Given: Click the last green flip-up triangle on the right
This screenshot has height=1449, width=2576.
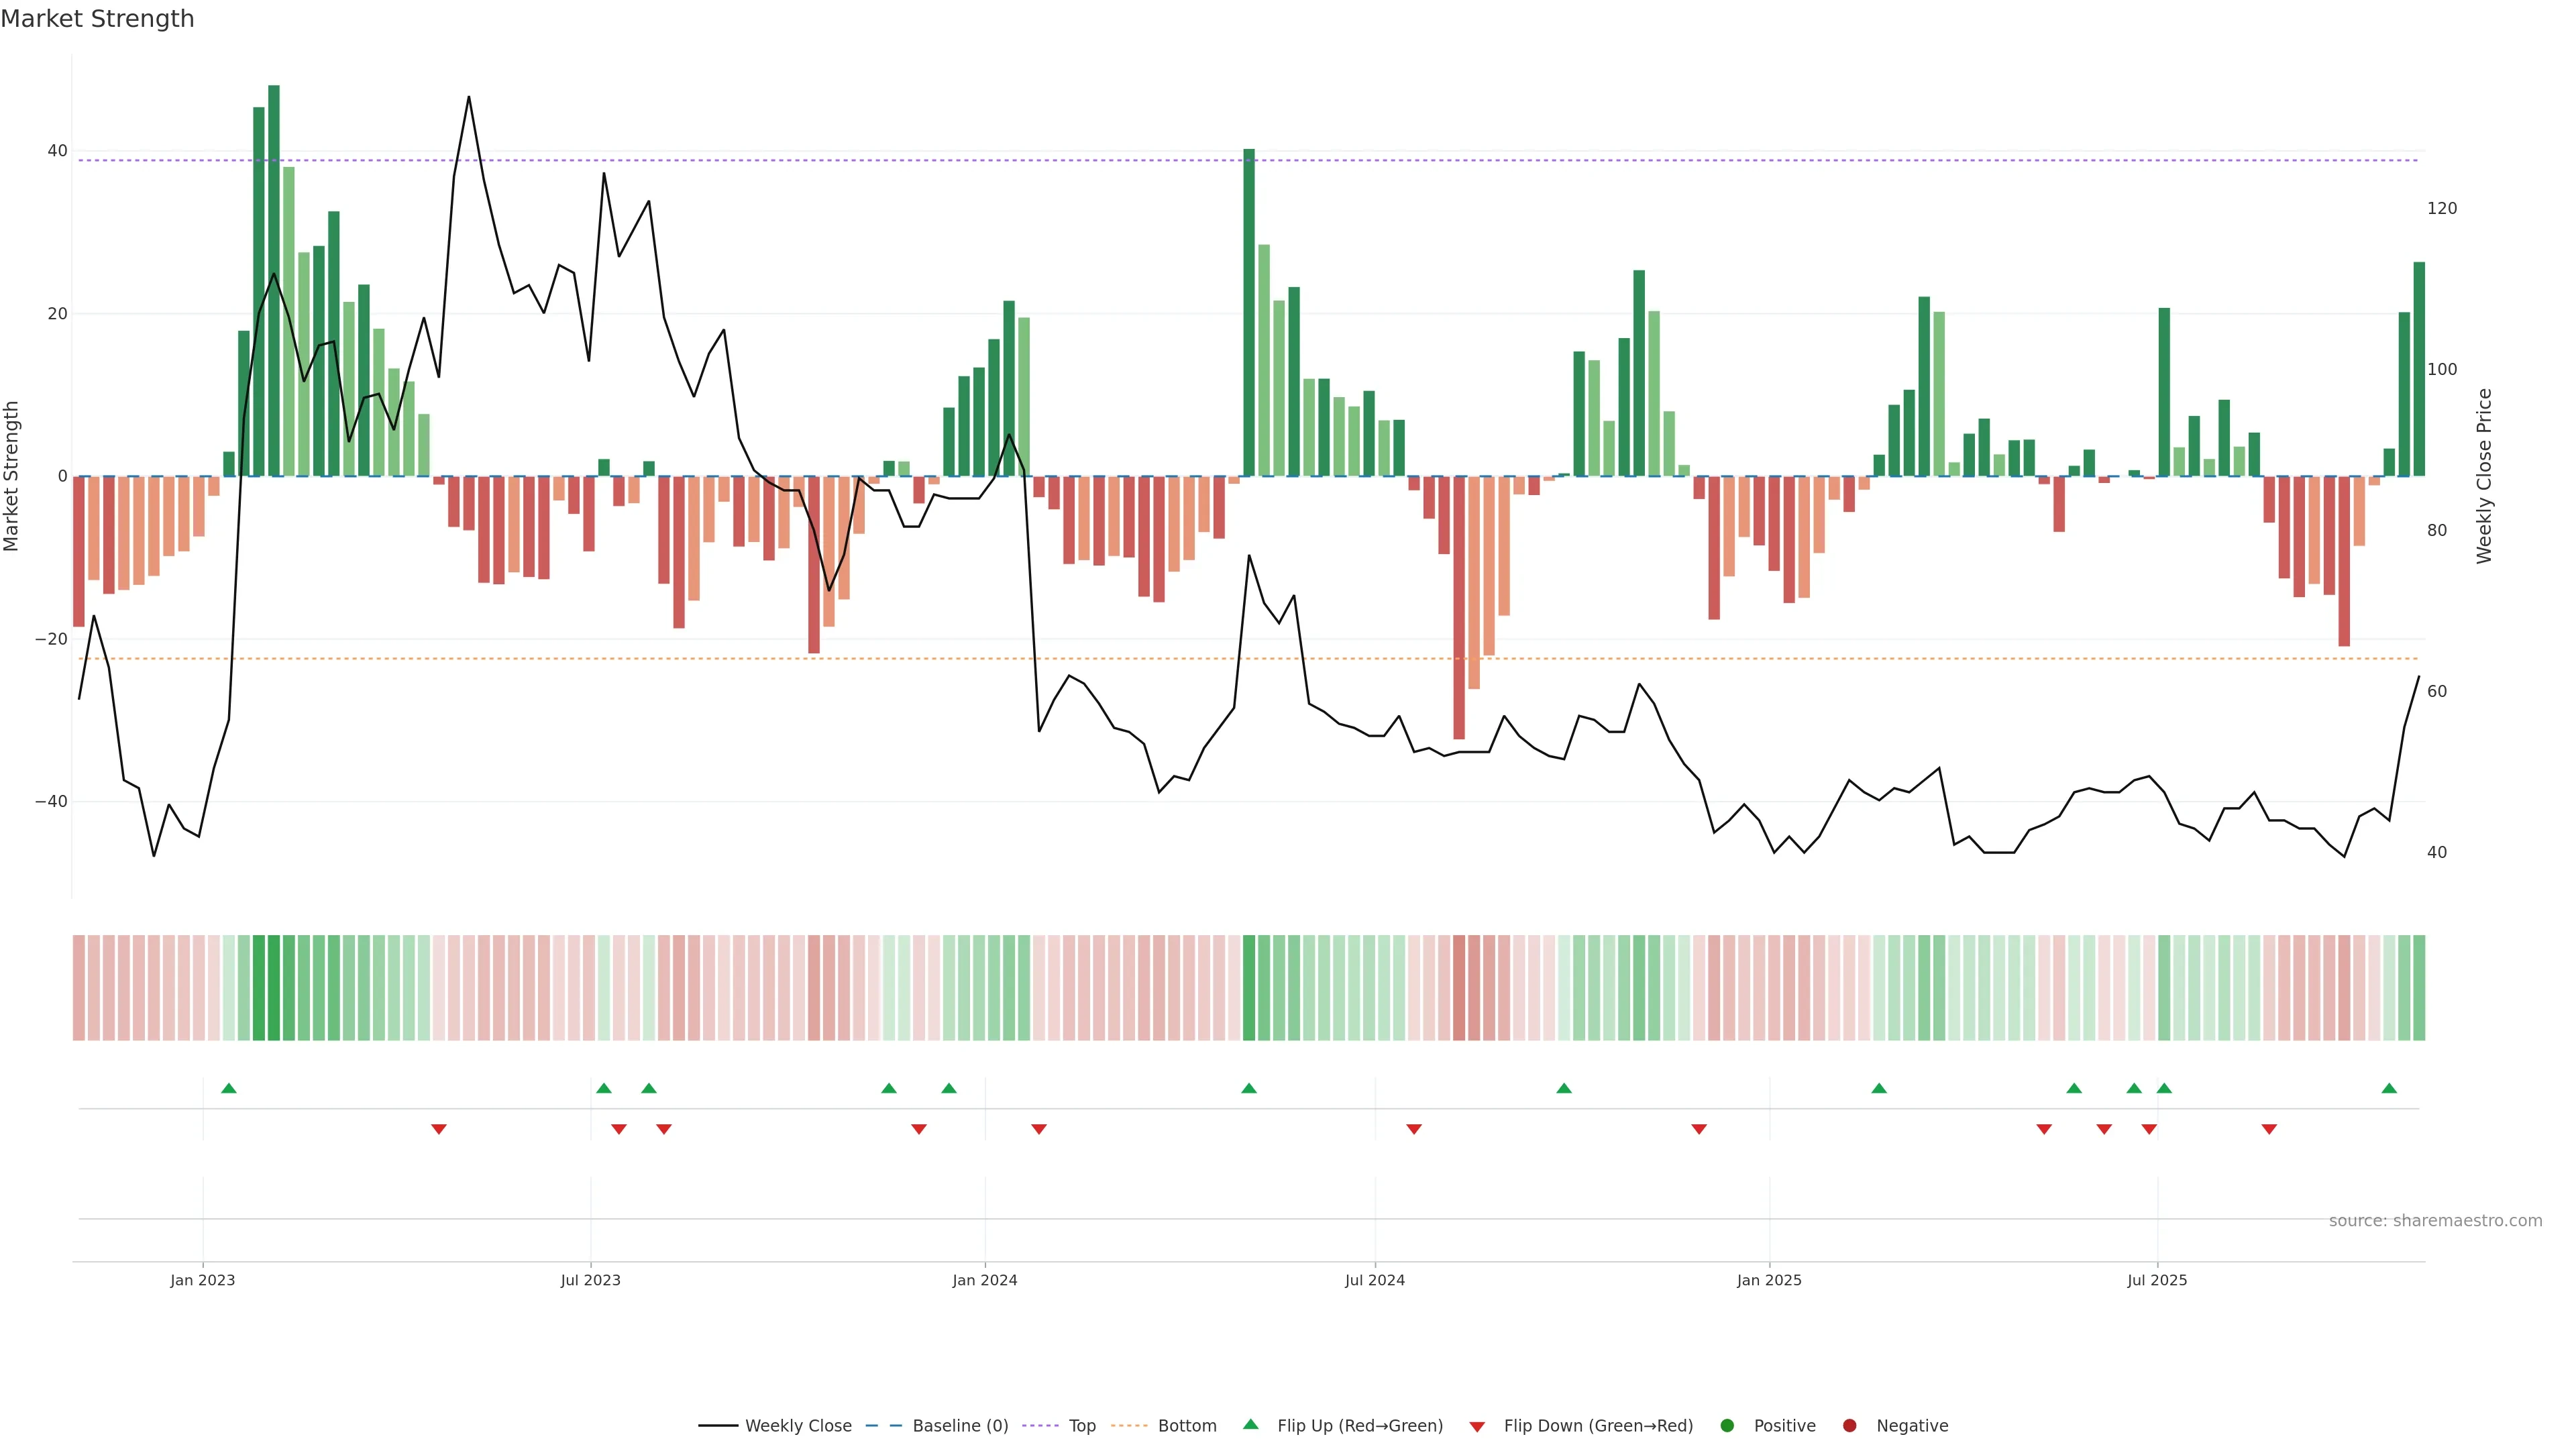Looking at the screenshot, I should 2389,1088.
